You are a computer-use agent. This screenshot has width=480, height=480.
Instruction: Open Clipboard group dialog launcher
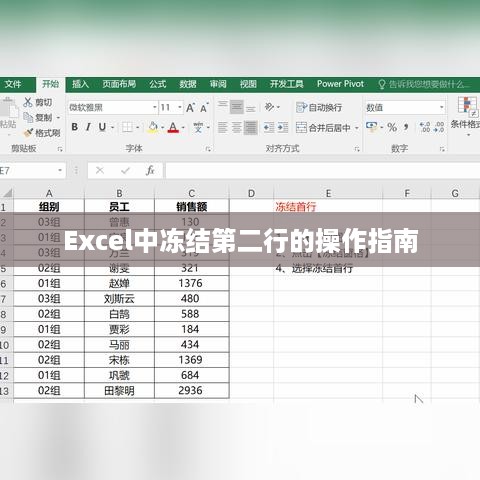pos(60,149)
